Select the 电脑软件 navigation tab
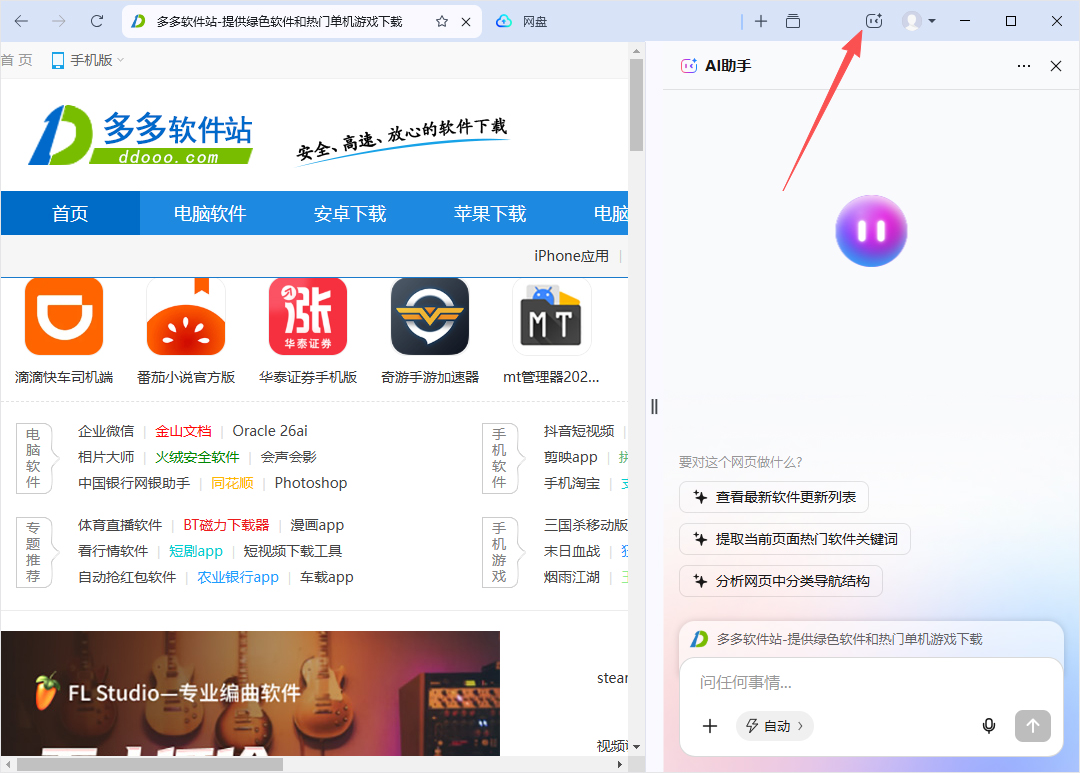Viewport: 1080px width, 773px height. click(210, 214)
